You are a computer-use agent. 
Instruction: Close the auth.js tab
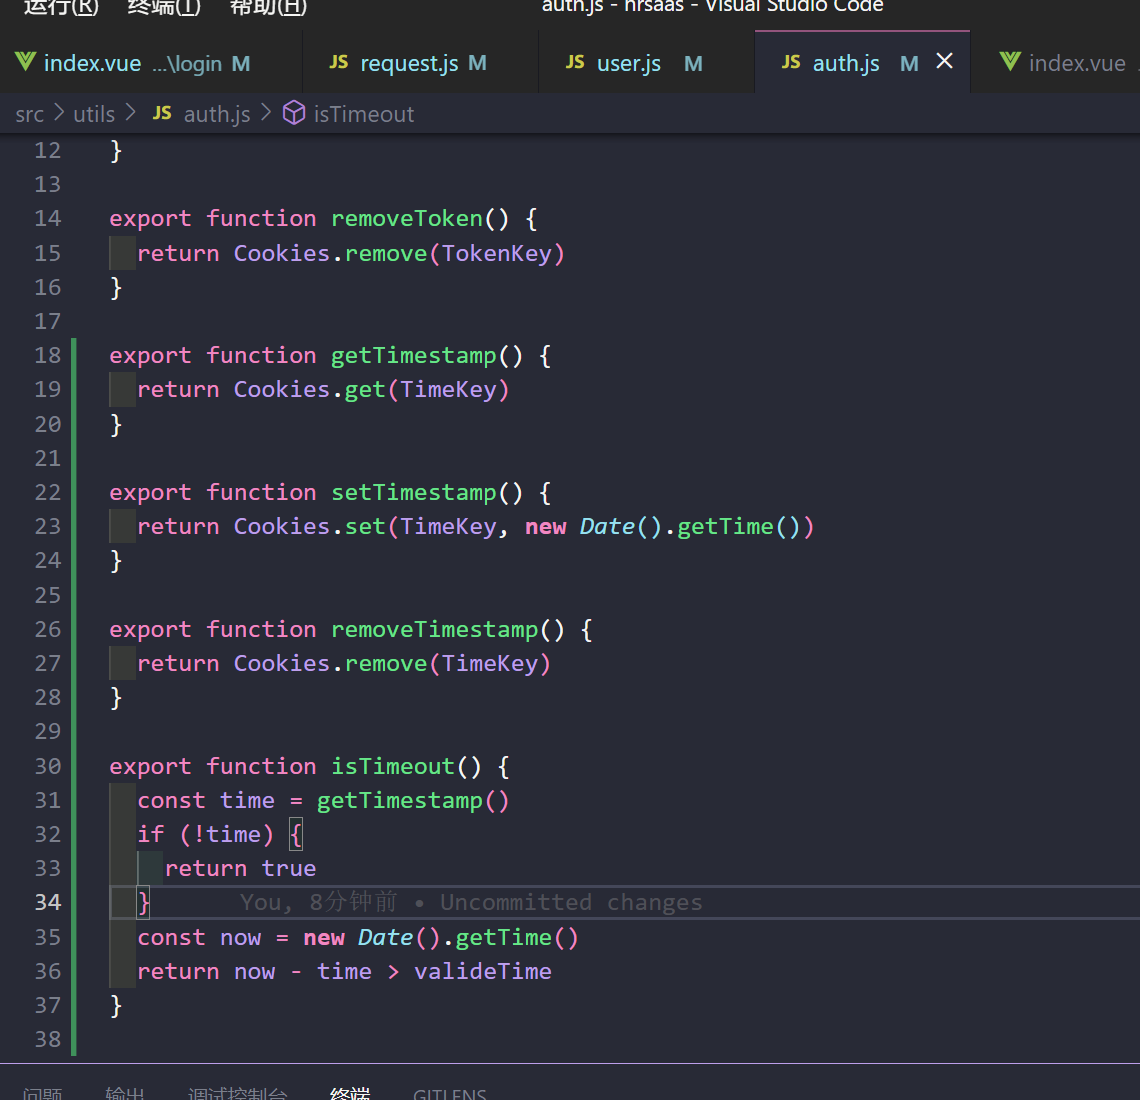tap(944, 61)
